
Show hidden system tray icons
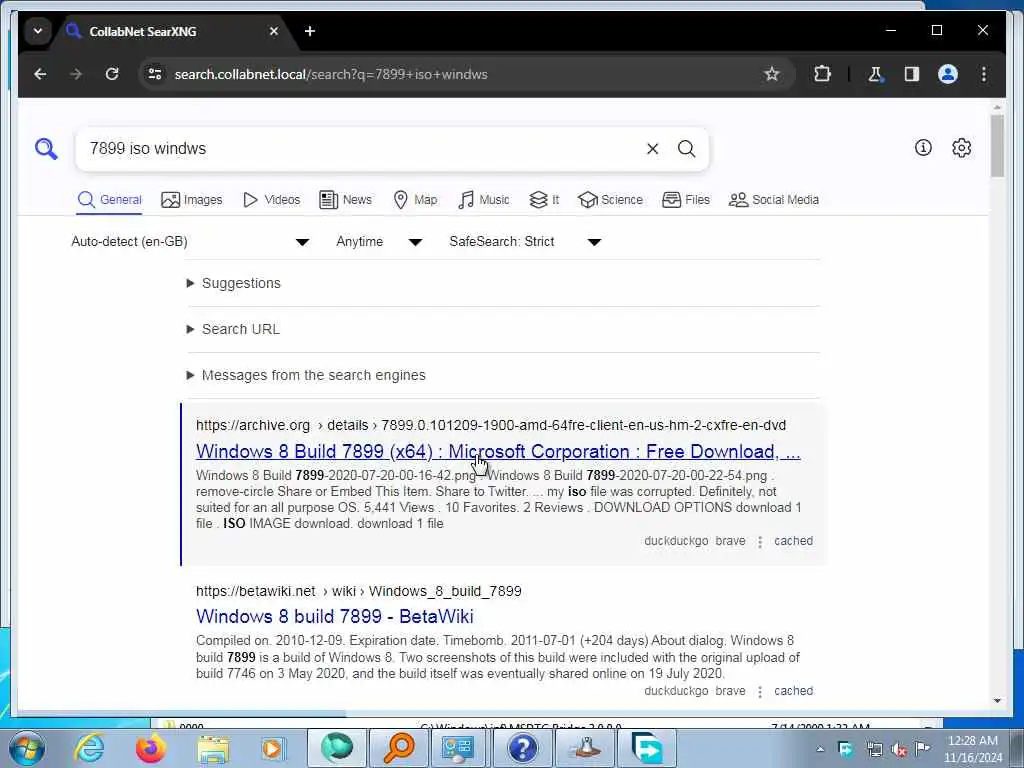820,749
